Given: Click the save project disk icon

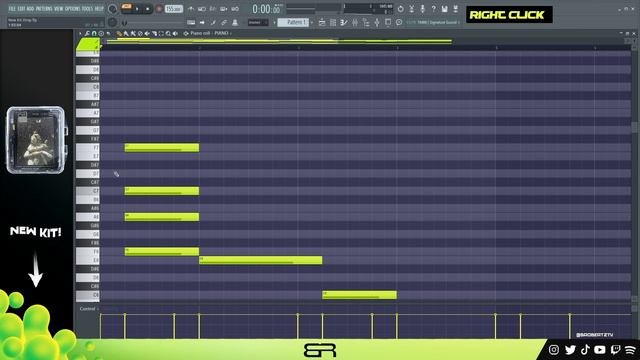Looking at the screenshot, I should 444,9.
